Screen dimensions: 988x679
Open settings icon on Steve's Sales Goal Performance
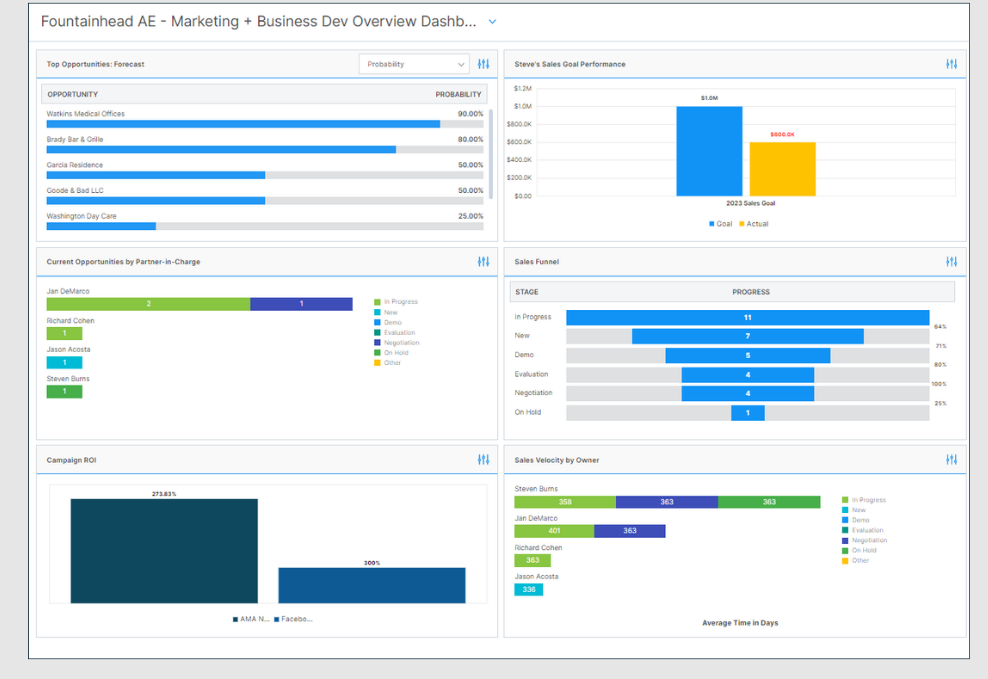tap(951, 64)
